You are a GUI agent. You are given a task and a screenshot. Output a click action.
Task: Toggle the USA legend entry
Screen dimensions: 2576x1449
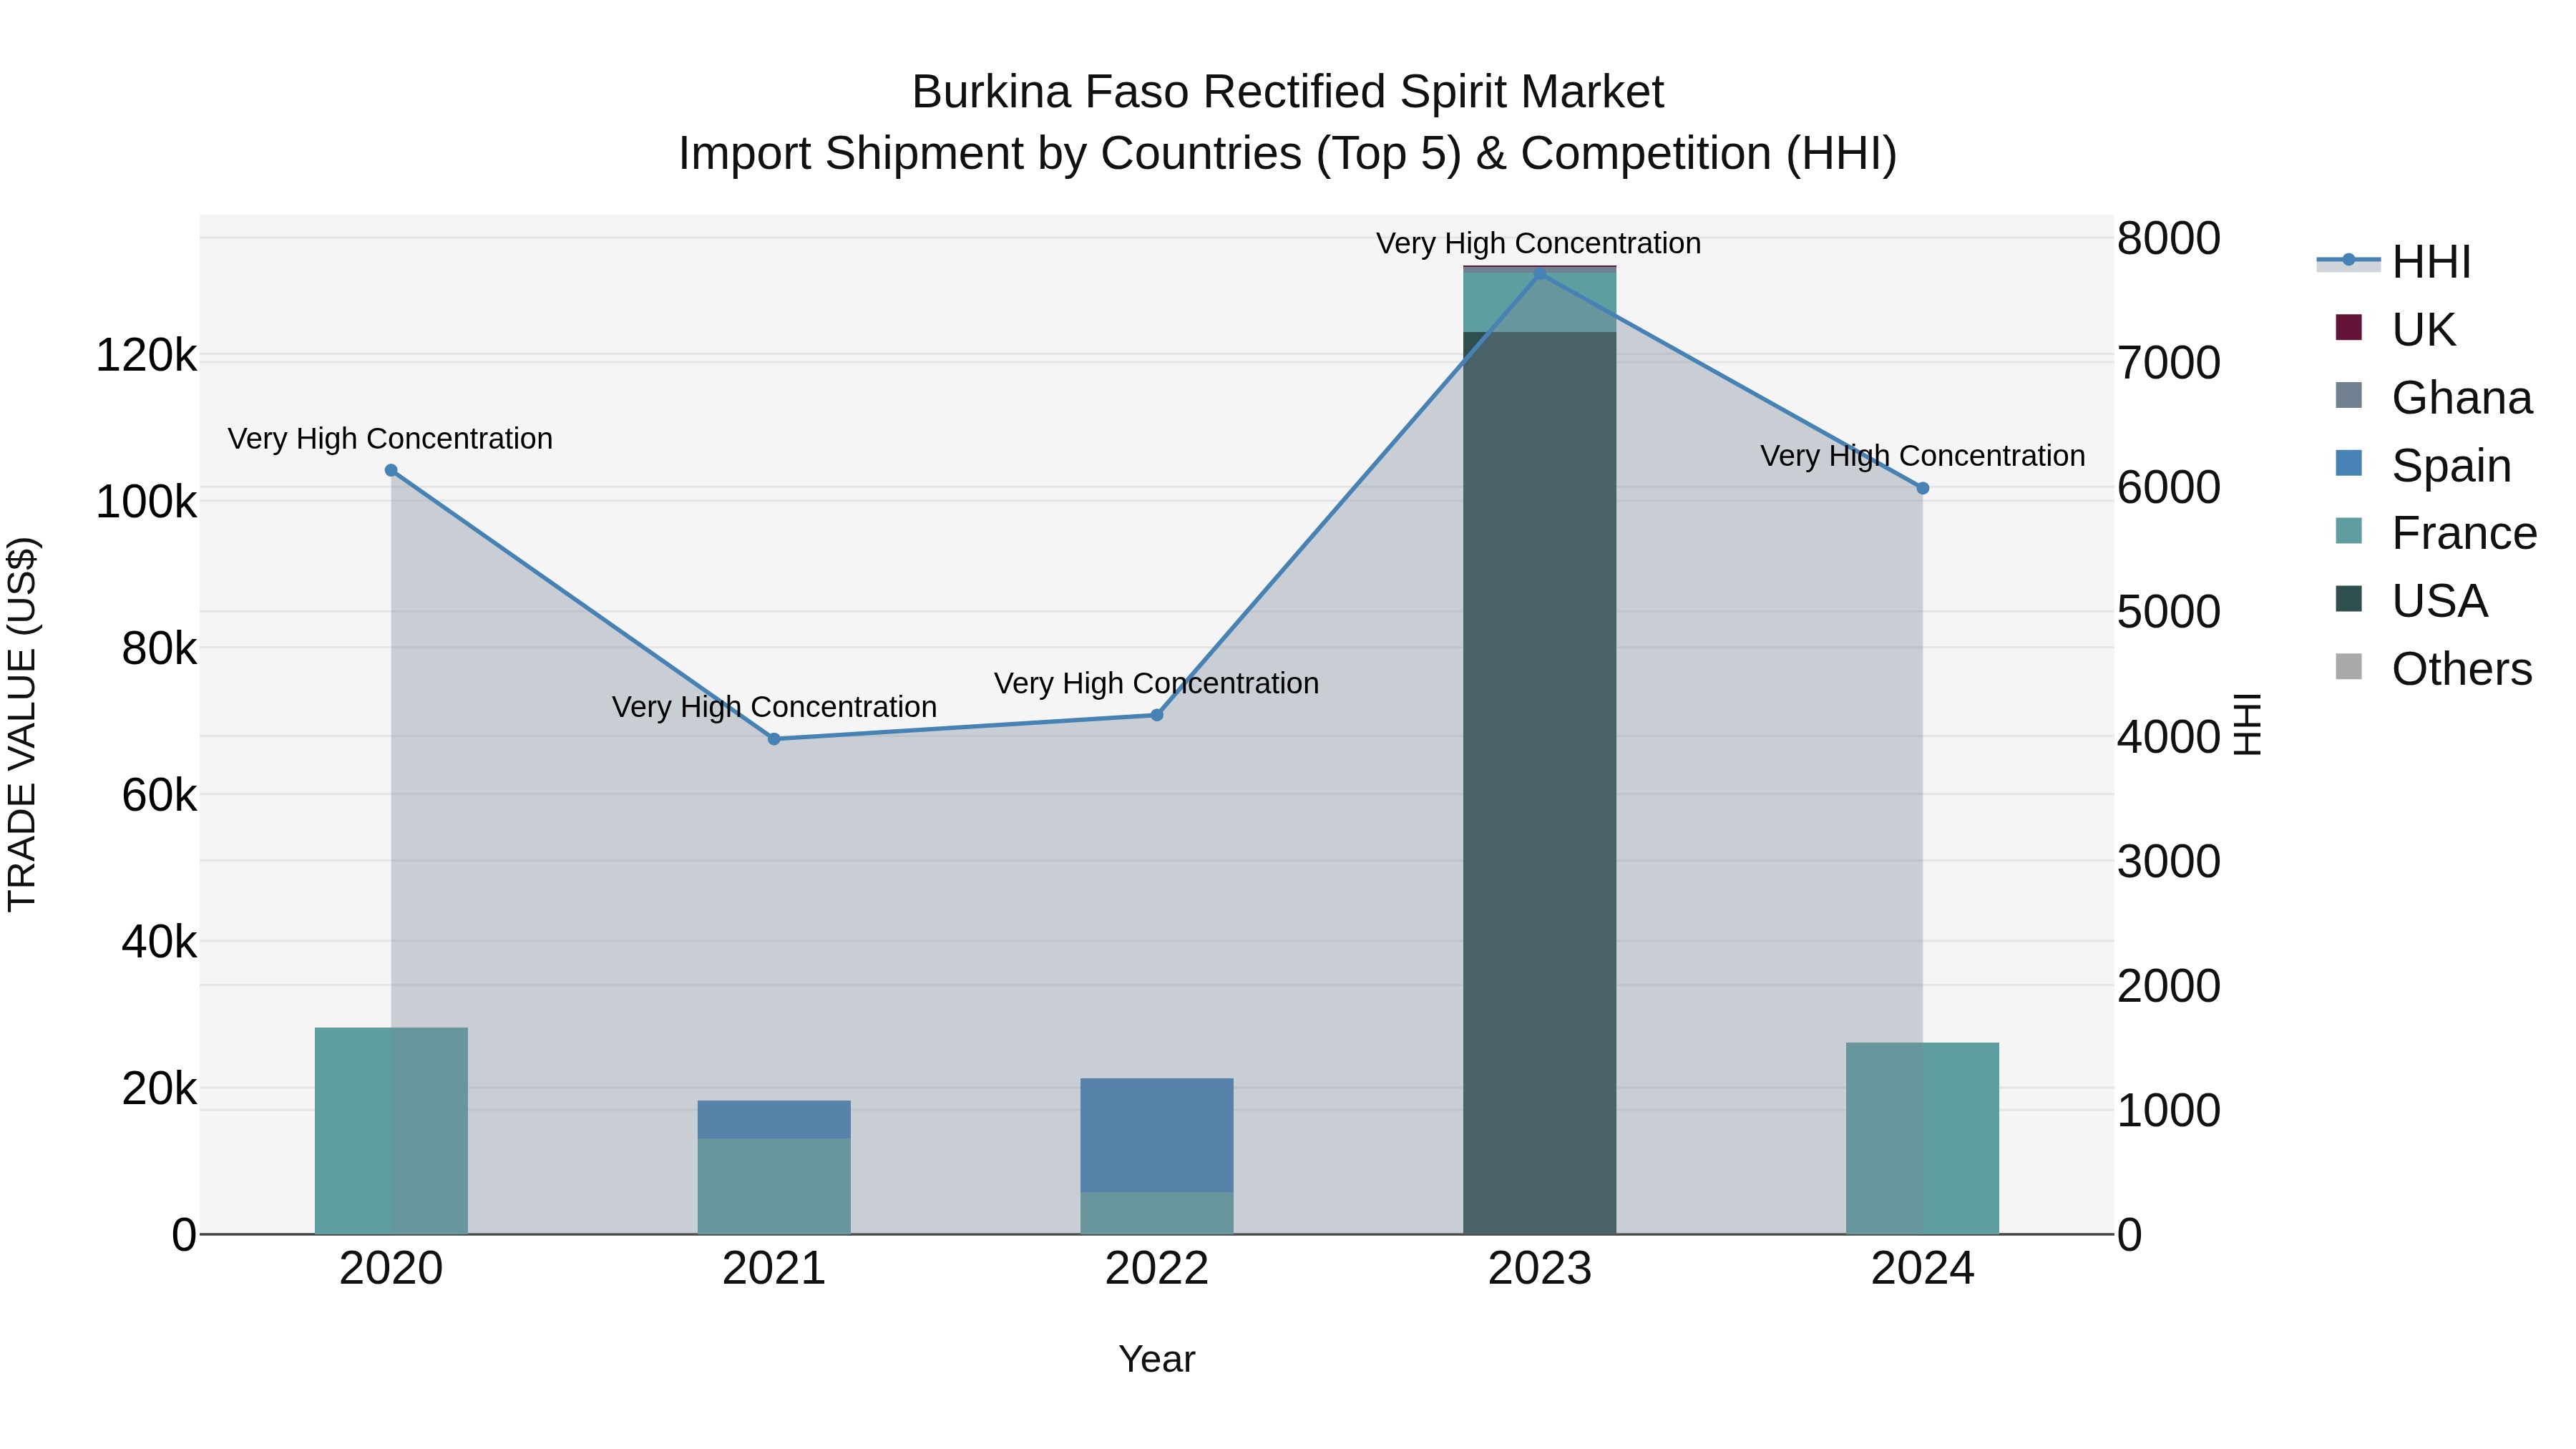[x=2411, y=601]
